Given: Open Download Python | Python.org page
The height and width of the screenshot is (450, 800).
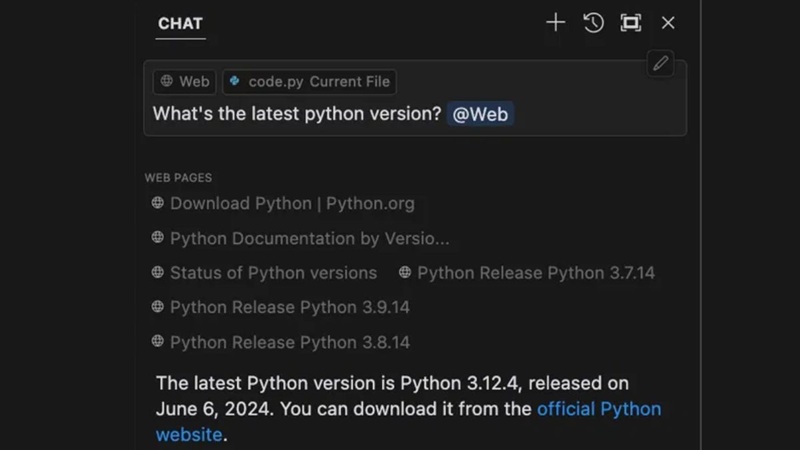Looking at the screenshot, I should coord(291,203).
